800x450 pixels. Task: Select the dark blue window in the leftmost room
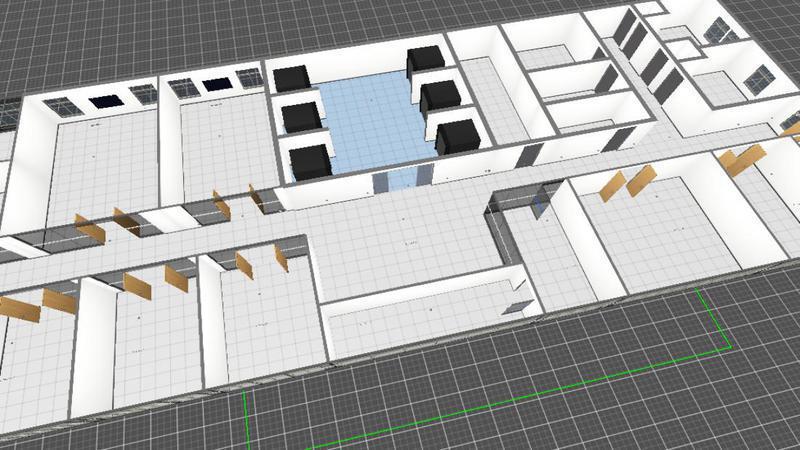[104, 100]
